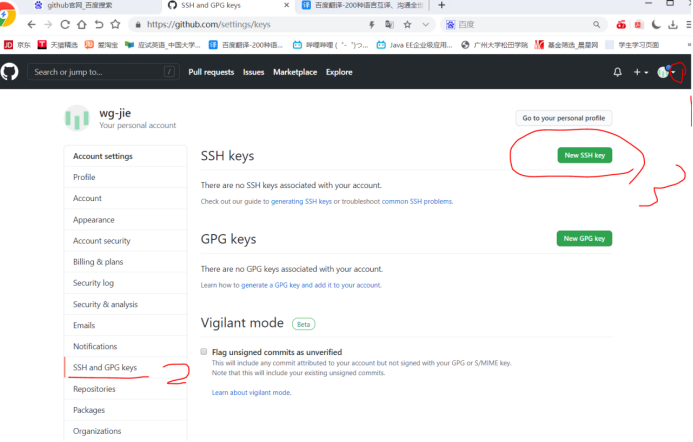Open the generating SSH keys guide link

pos(301,201)
